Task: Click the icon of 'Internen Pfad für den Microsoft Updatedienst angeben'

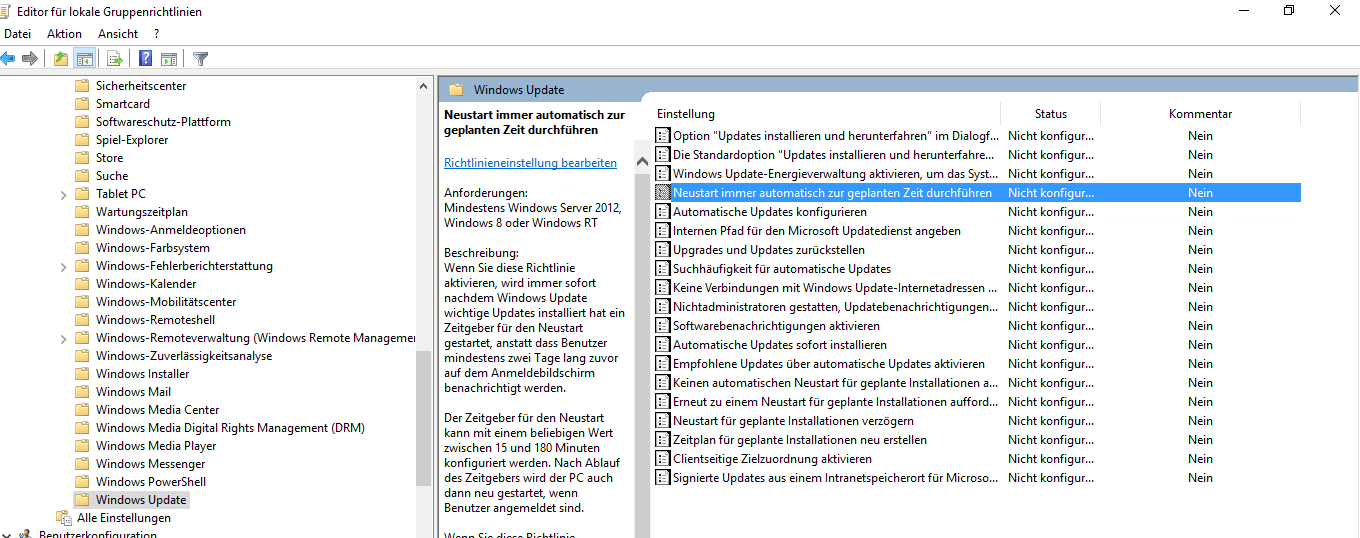Action: pos(662,231)
